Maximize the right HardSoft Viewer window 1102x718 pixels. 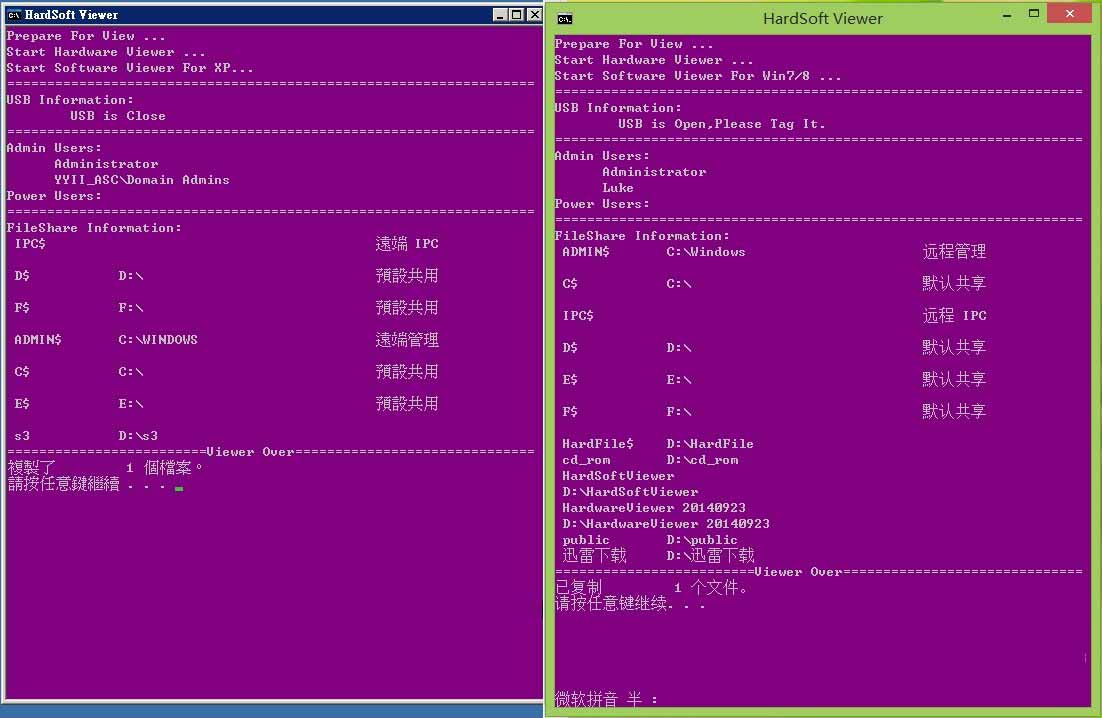click(1034, 14)
